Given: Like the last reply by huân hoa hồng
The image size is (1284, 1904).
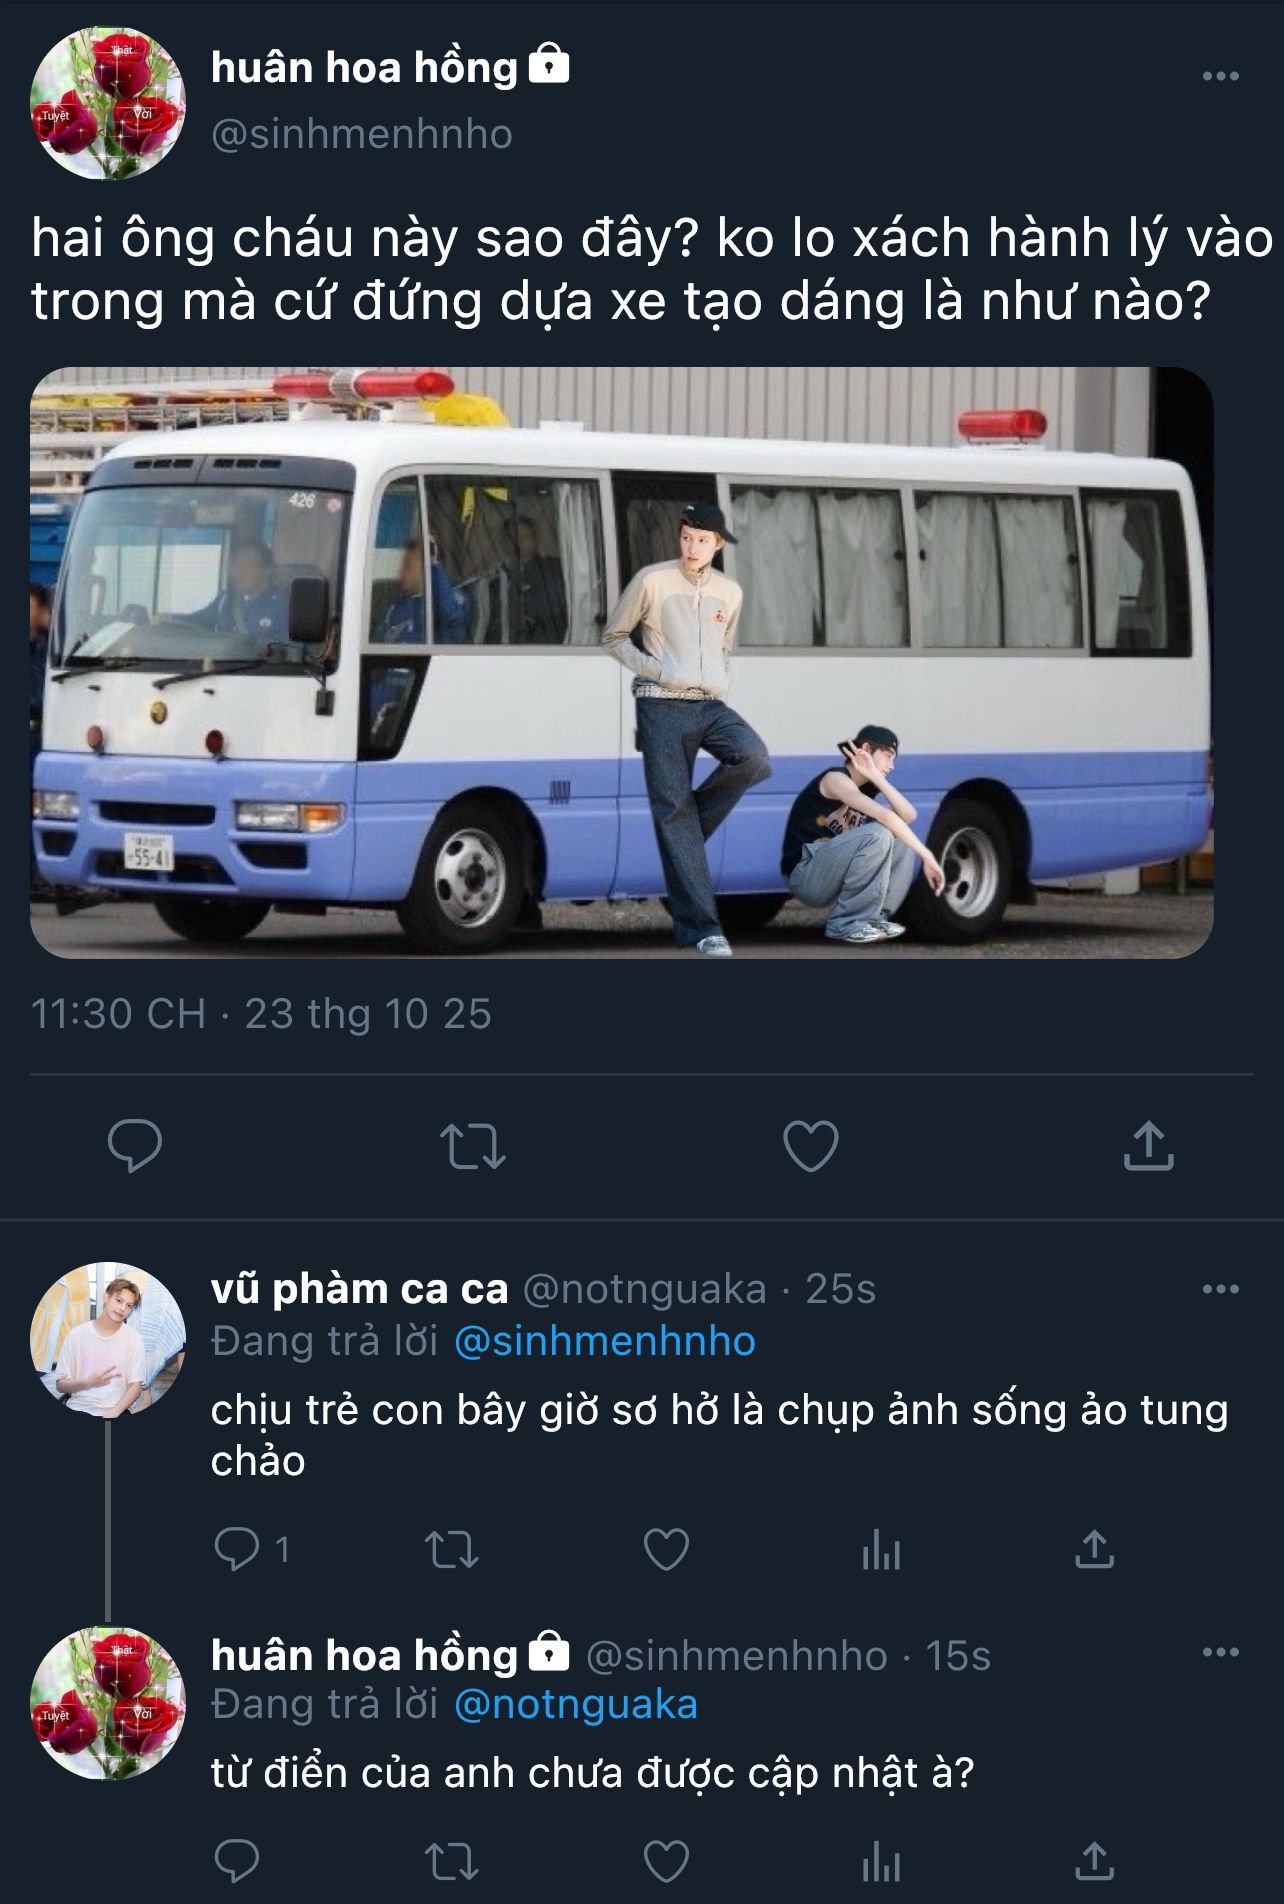Looking at the screenshot, I should (666, 1862).
